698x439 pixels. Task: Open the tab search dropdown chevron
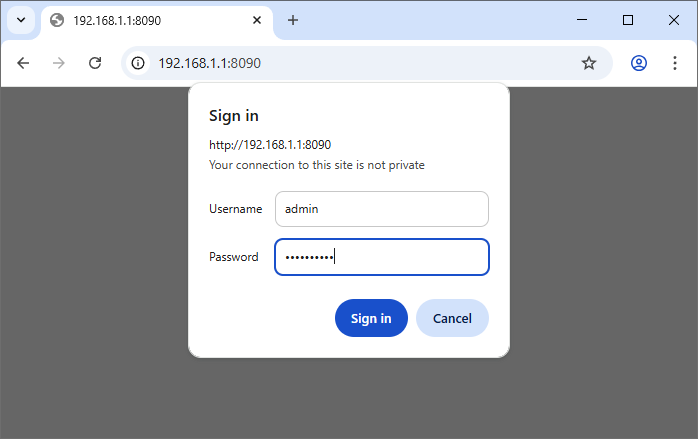pos(20,20)
